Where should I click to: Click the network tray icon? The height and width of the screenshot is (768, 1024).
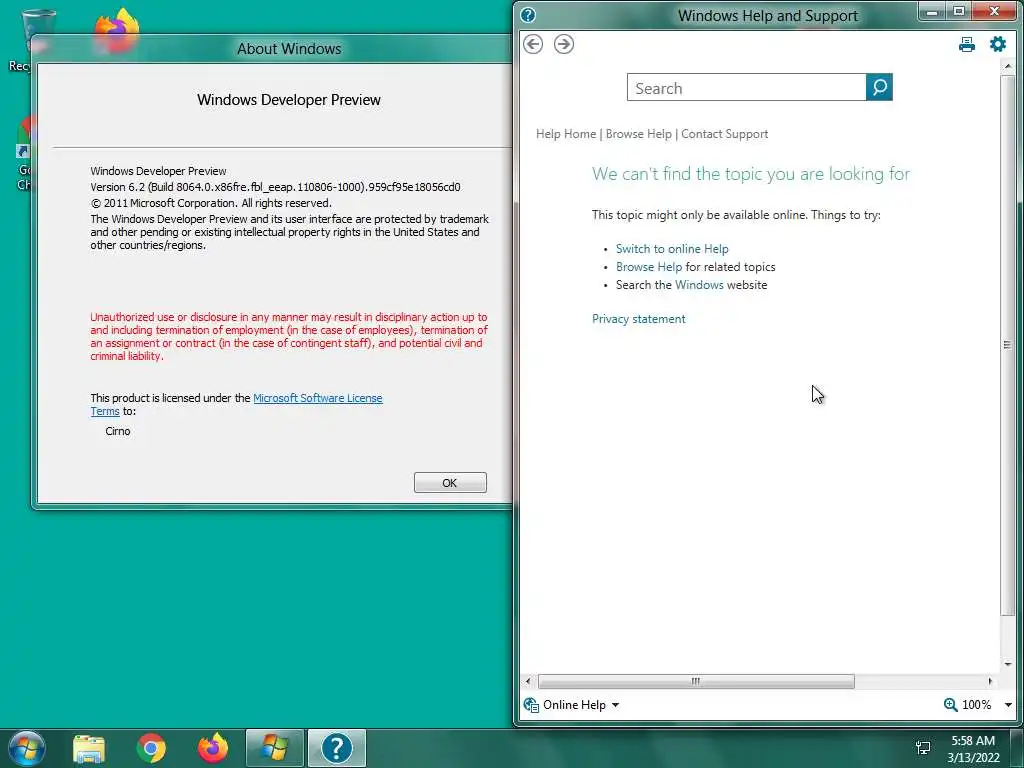tap(923, 748)
